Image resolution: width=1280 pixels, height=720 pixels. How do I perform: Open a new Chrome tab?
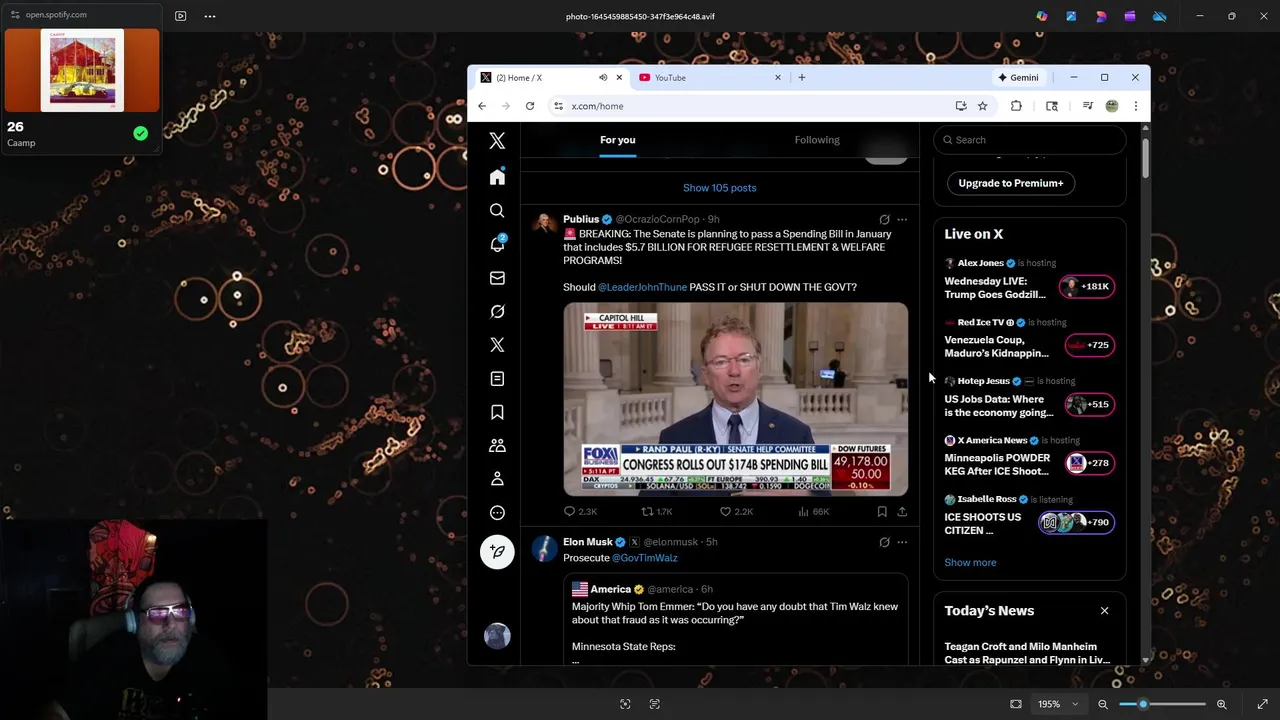[801, 77]
